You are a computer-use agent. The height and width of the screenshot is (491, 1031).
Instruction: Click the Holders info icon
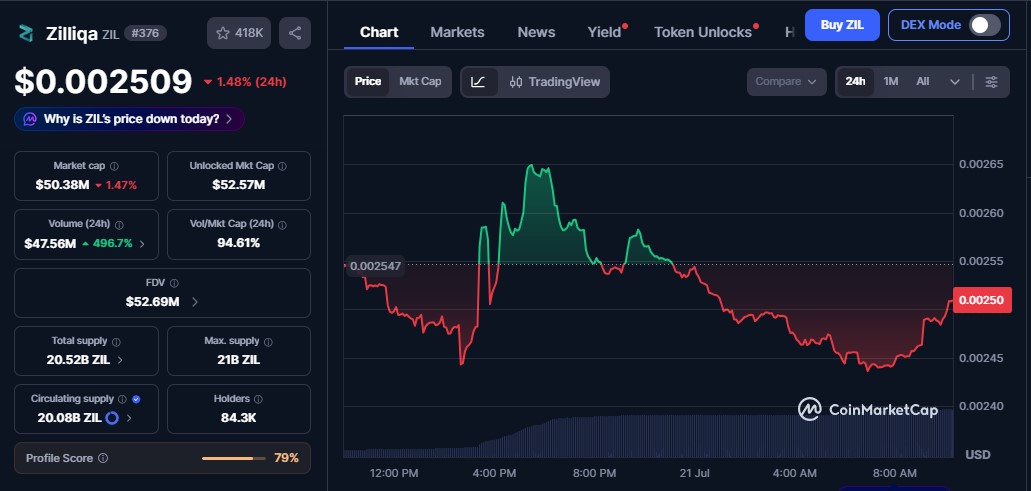258,399
